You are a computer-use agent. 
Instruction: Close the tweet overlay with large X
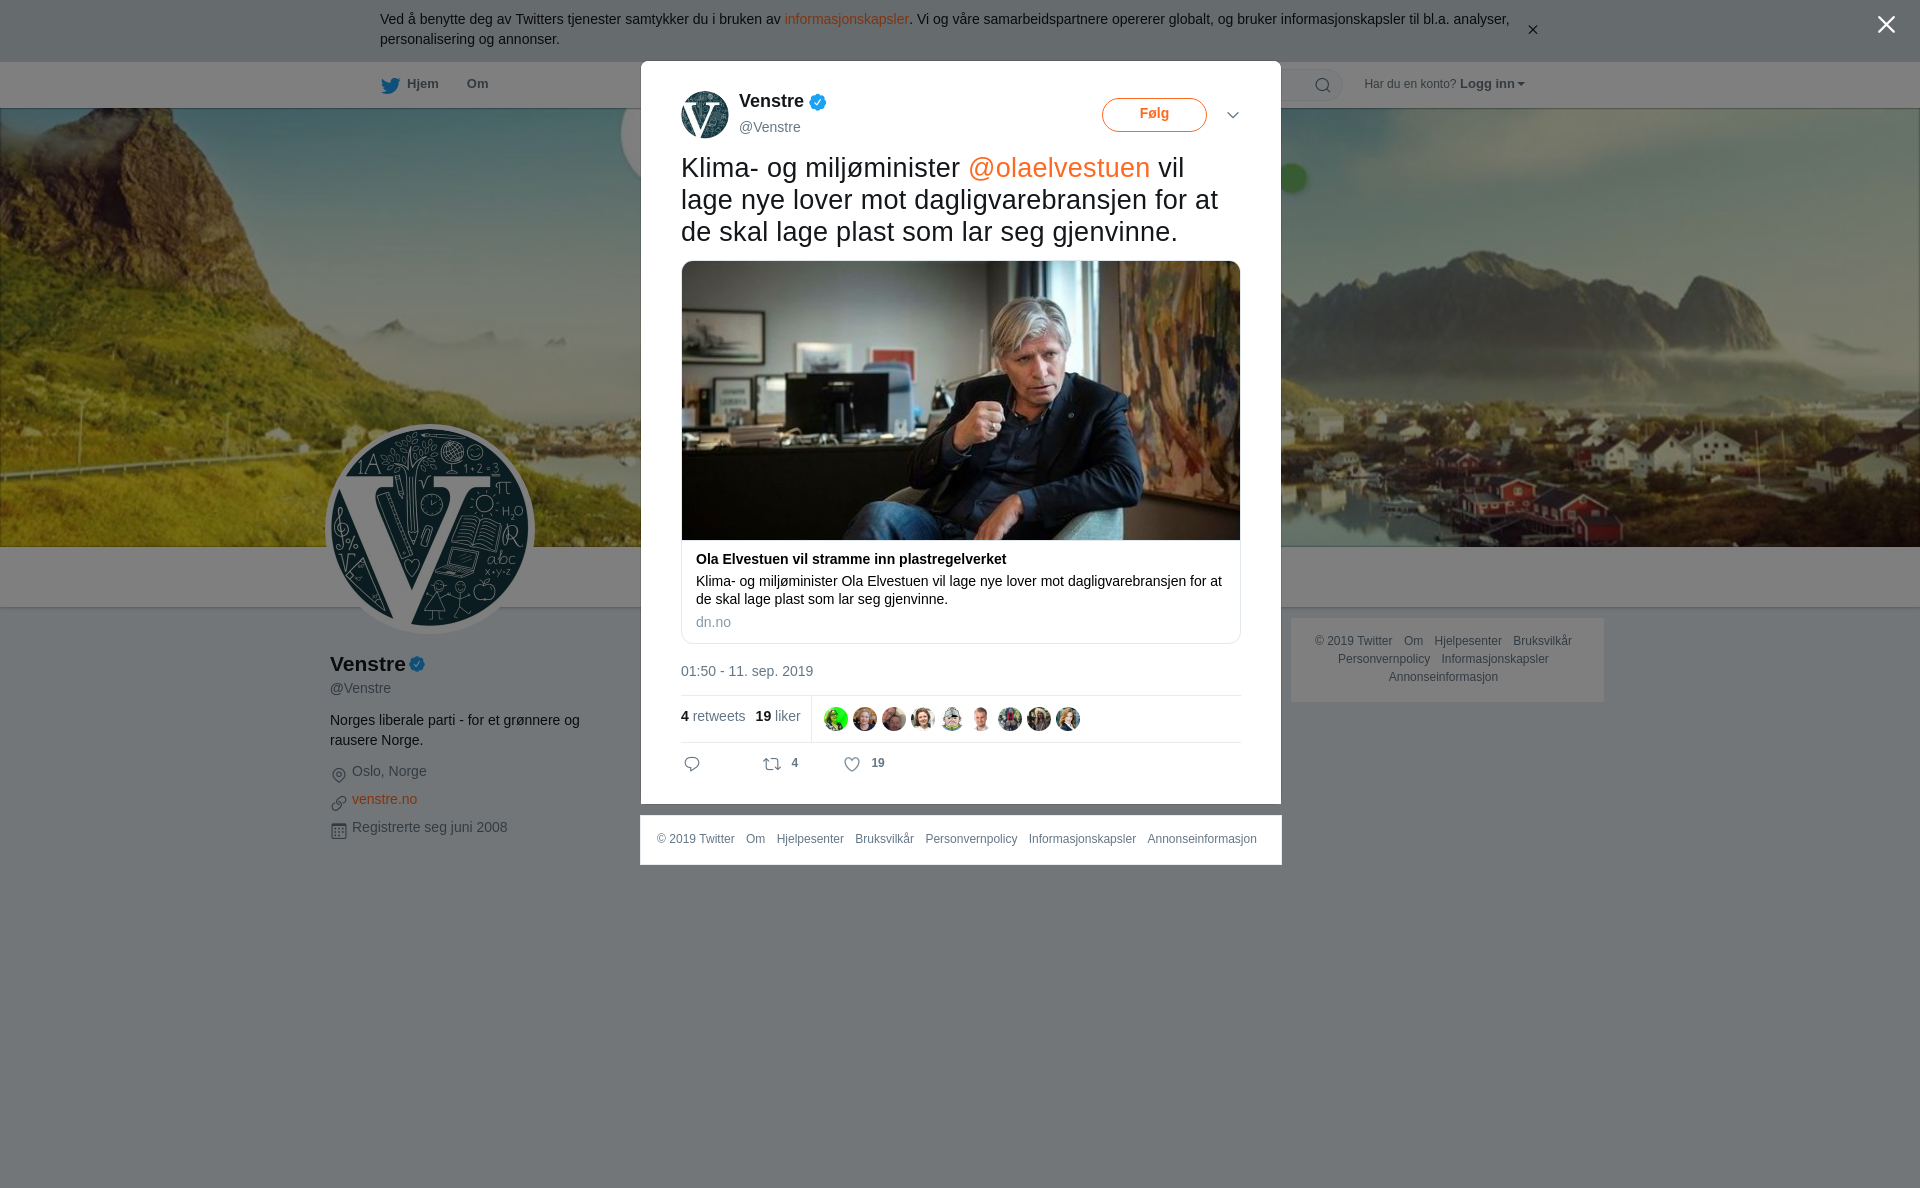pos(1886,25)
